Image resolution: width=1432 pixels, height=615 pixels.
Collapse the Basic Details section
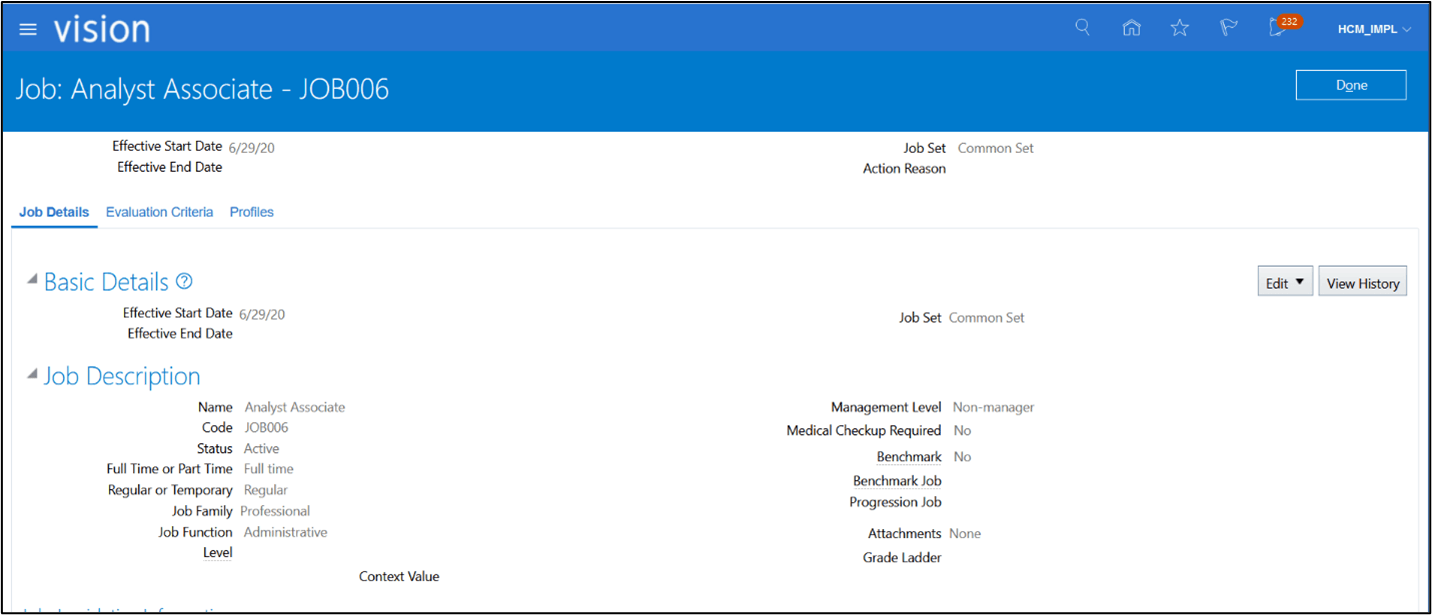[31, 280]
